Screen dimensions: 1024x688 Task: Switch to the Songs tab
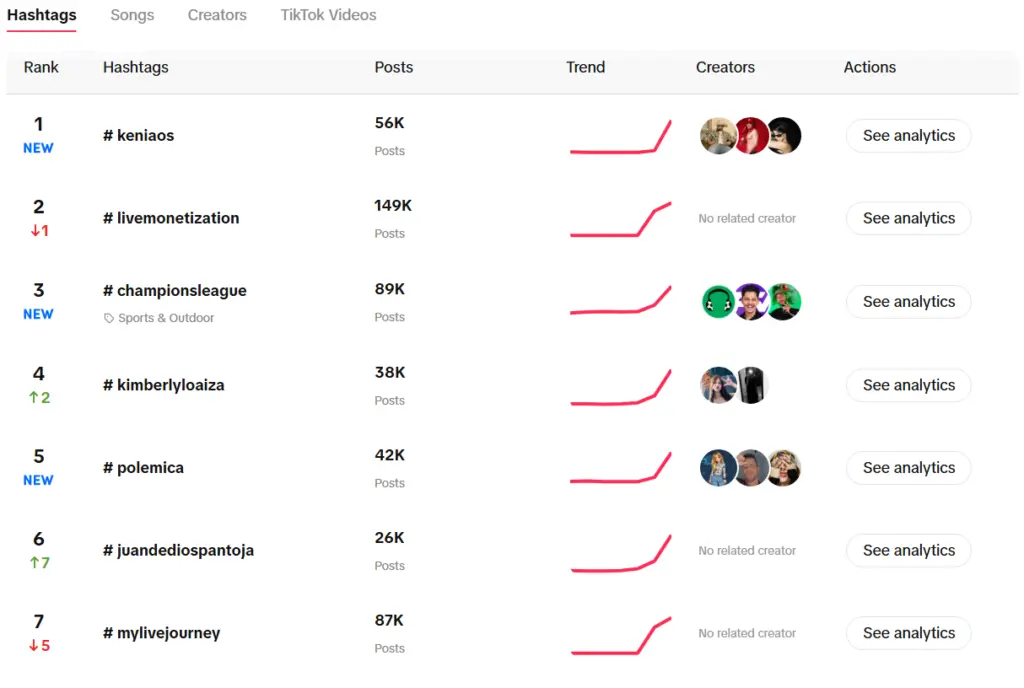pos(132,15)
